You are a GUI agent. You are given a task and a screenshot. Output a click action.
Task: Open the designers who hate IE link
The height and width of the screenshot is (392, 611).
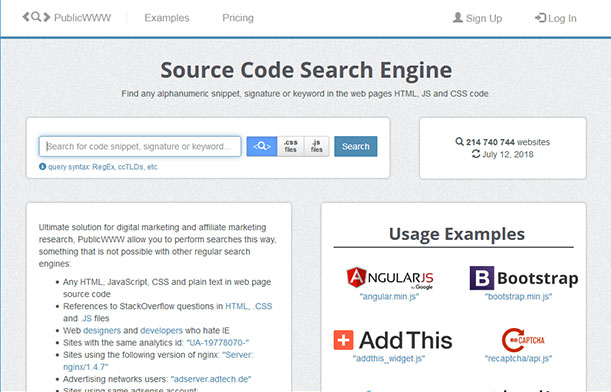(102, 331)
